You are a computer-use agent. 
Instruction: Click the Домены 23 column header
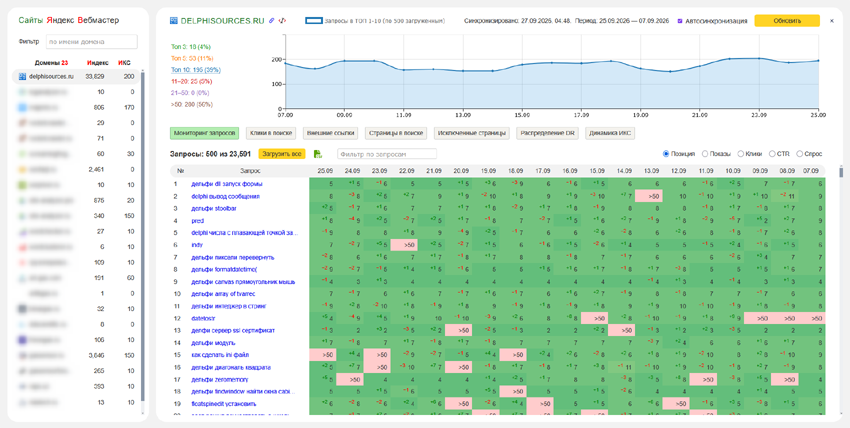51,63
